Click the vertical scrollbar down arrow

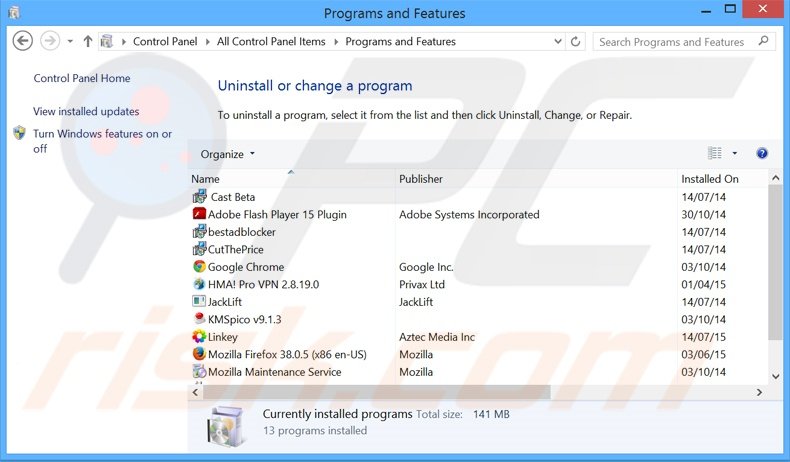click(775, 376)
